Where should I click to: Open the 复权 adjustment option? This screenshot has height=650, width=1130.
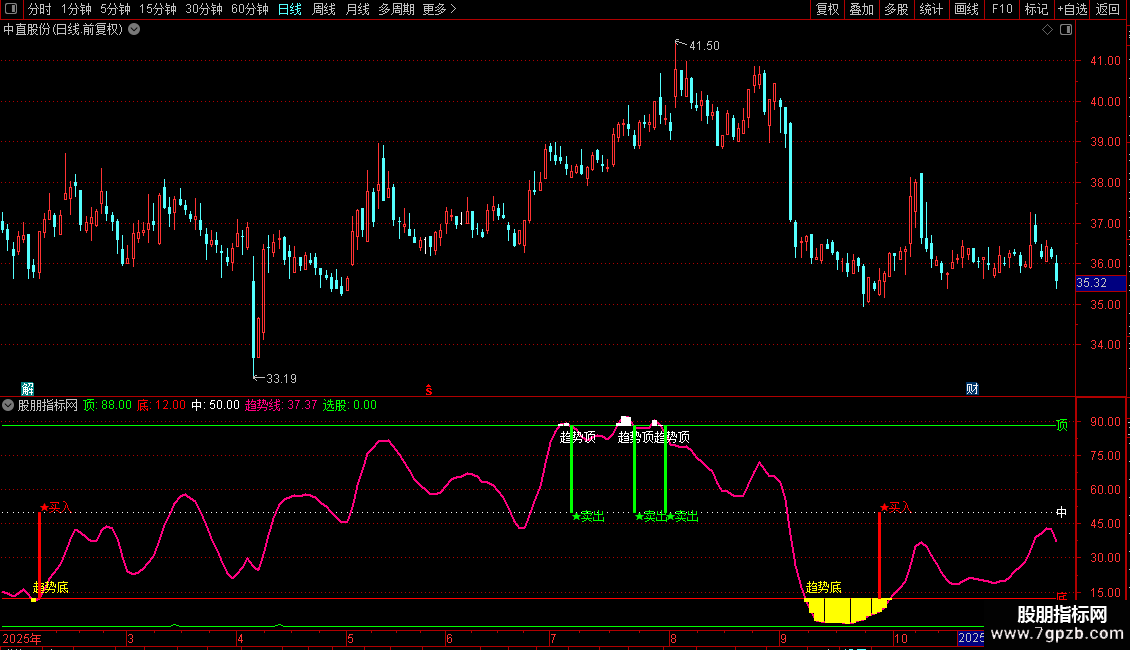(827, 9)
